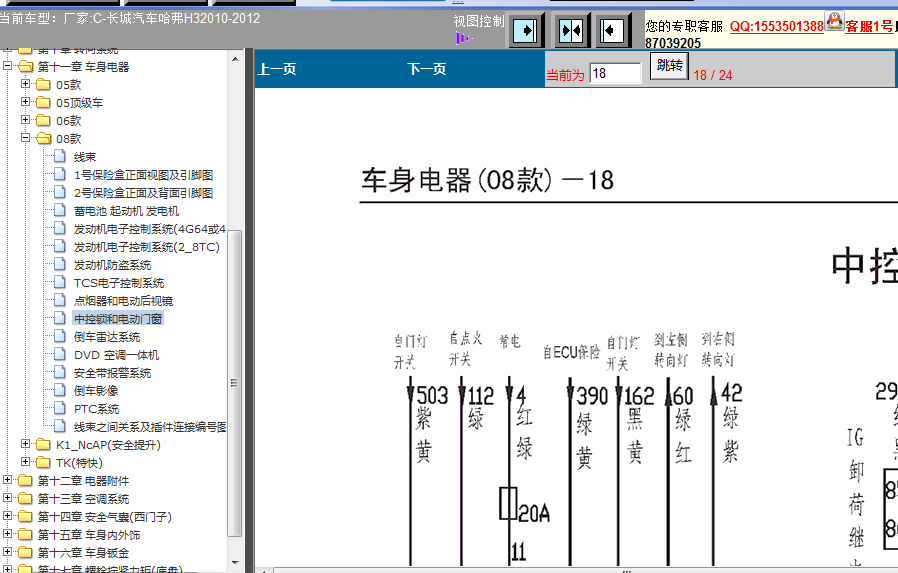
Task: Click the QQ penguin customer service icon
Action: point(834,21)
